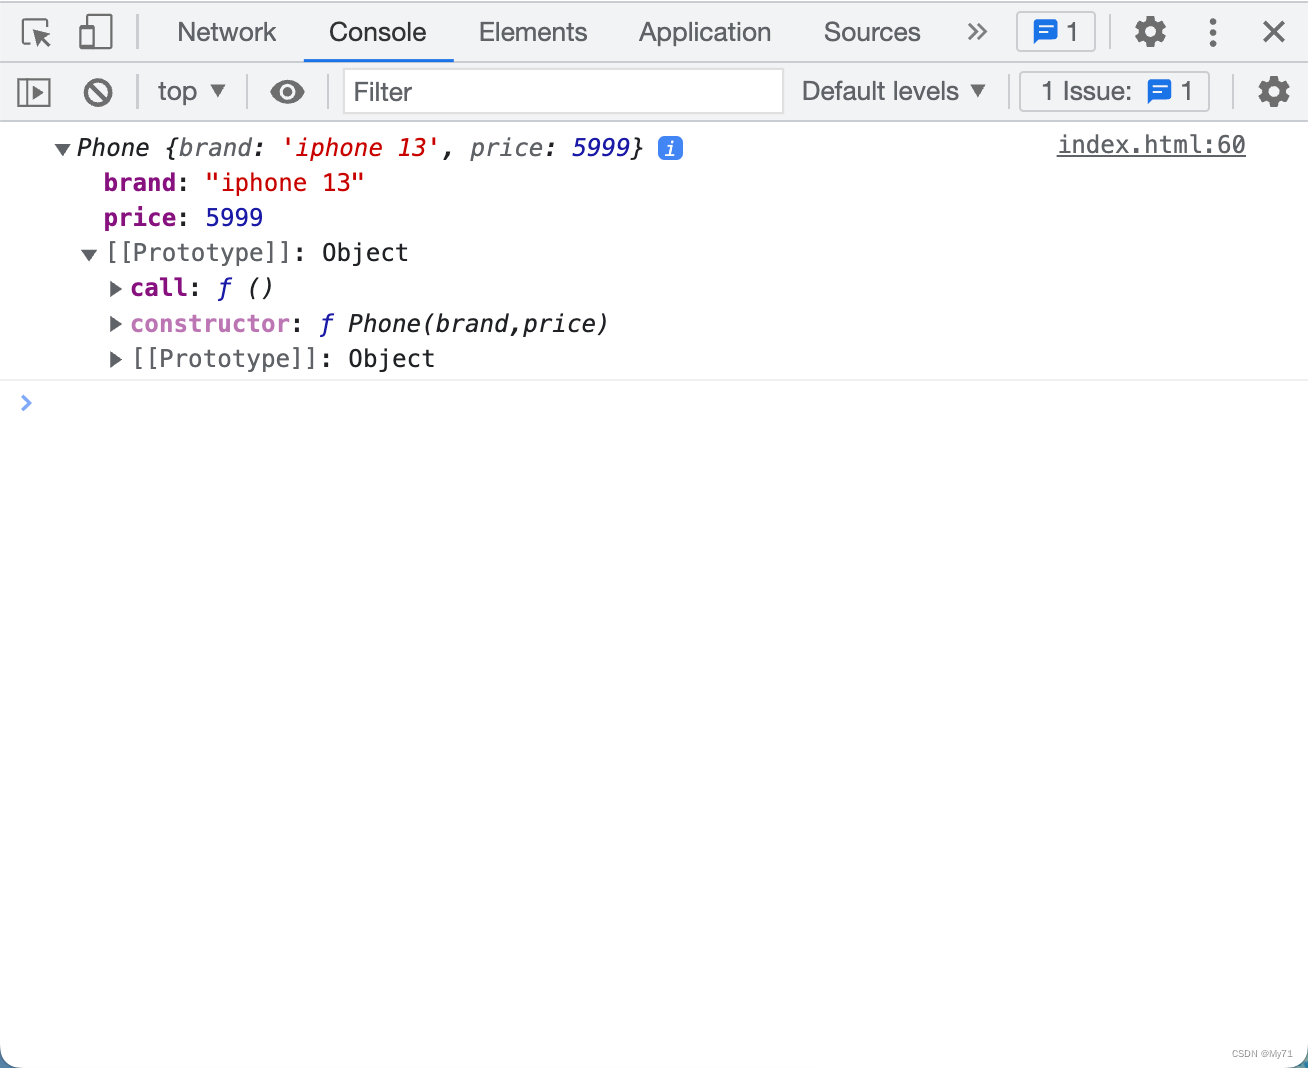
Task: Open the three-dot customize DevTools menu
Action: click(1212, 32)
